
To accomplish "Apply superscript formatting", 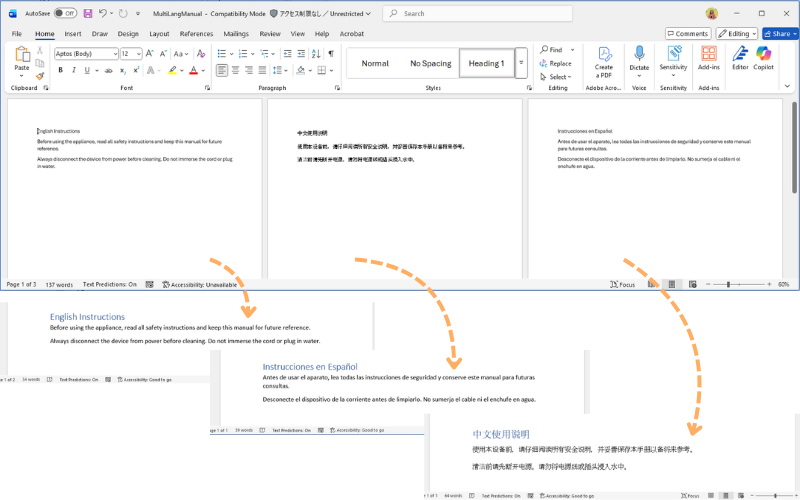I will (136, 70).
